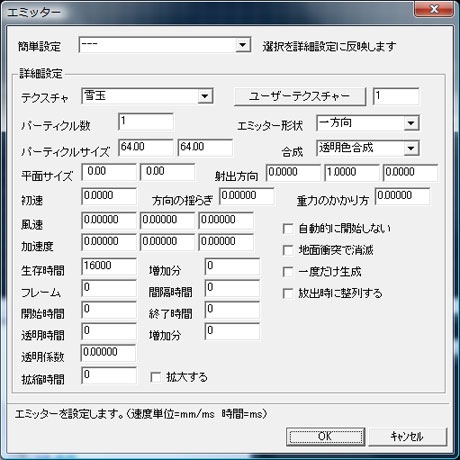Click the 選択を詳細設定に反映します text
The image size is (460, 460).
point(329,46)
